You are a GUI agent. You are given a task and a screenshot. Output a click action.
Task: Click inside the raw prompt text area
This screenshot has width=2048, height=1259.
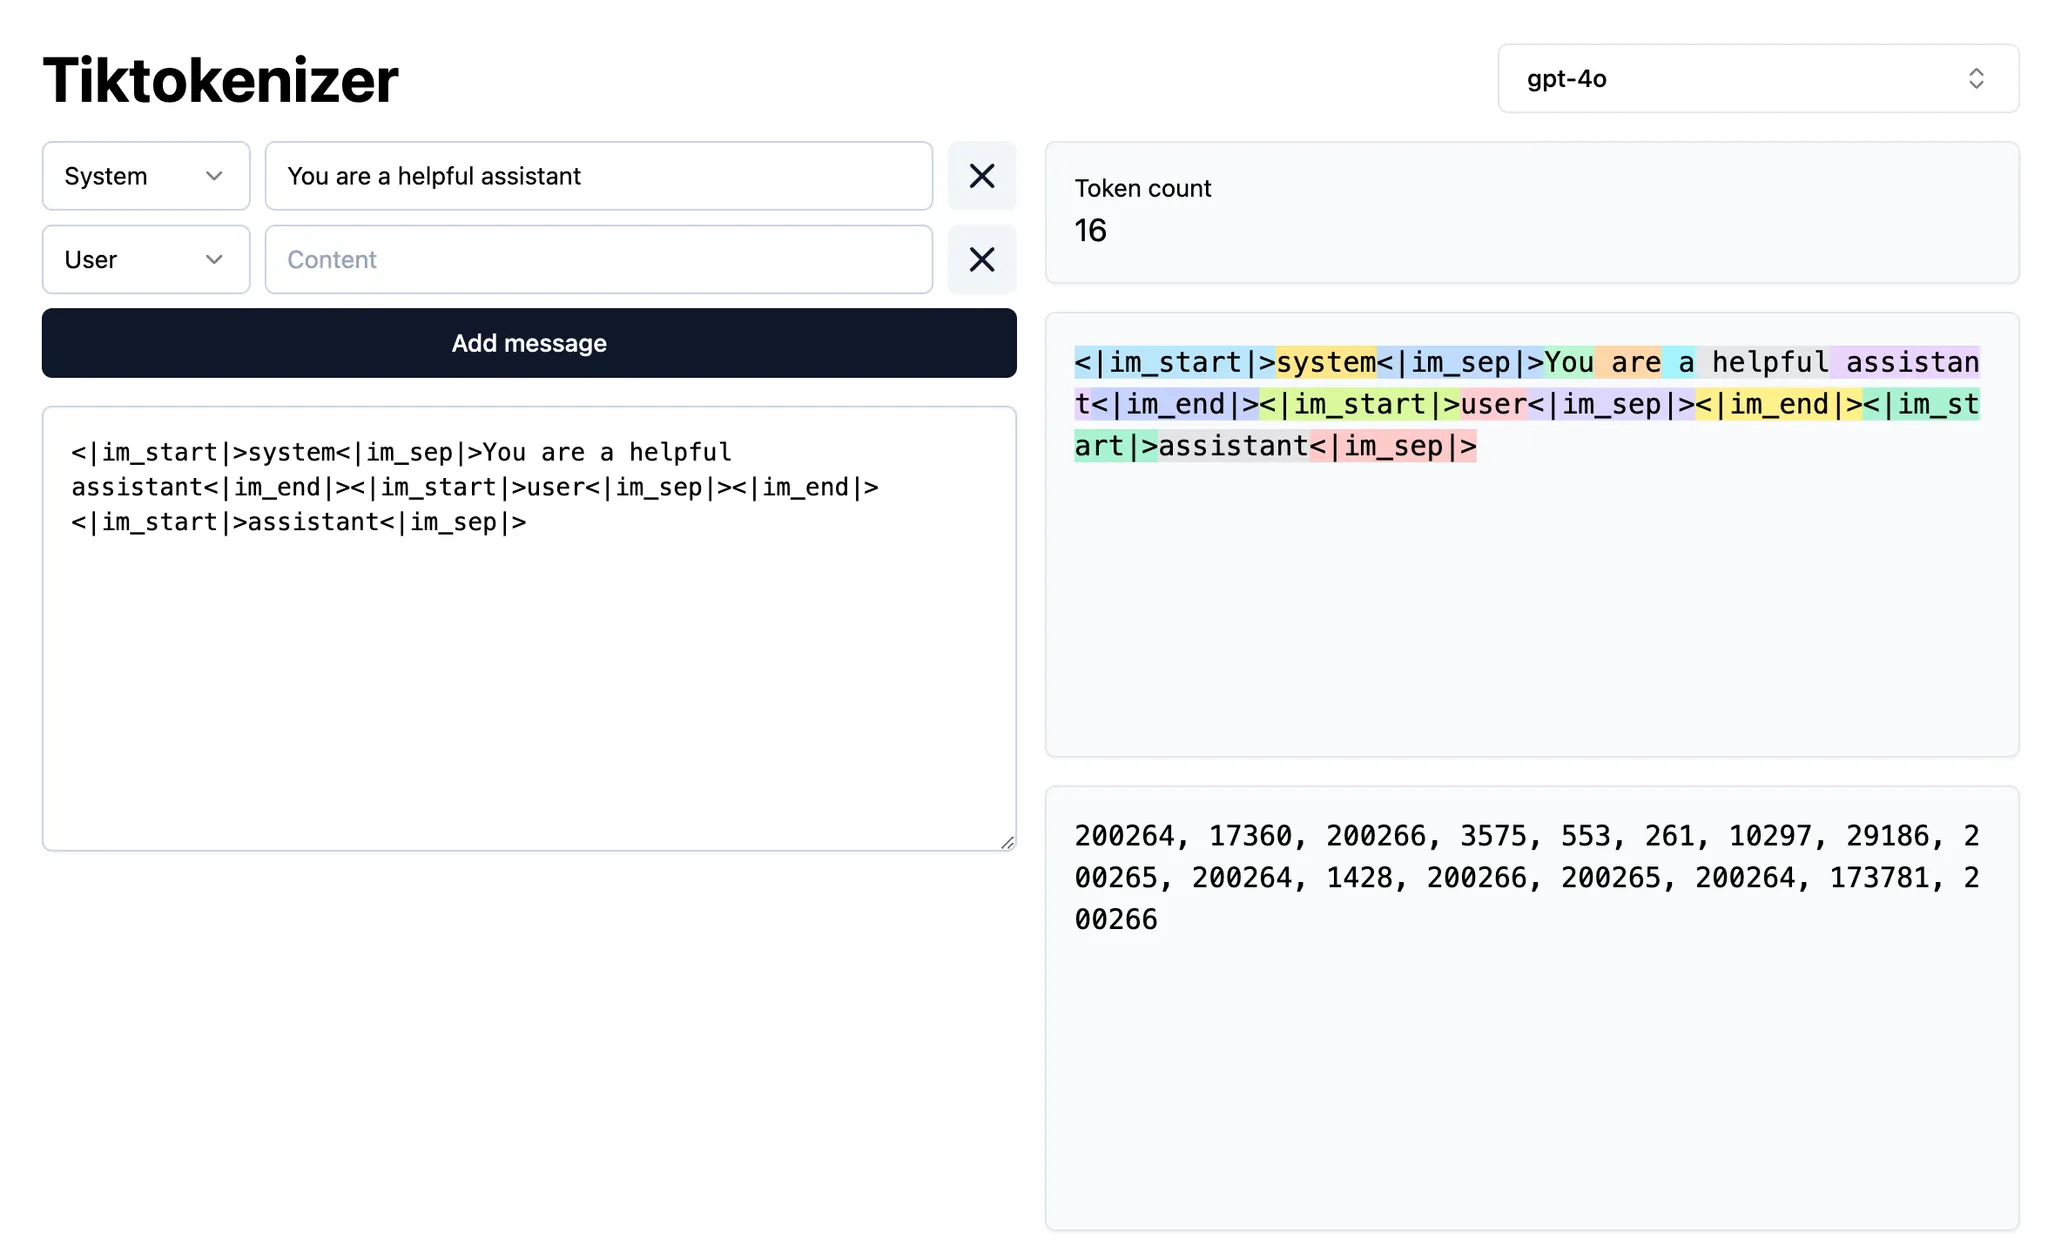(x=528, y=620)
